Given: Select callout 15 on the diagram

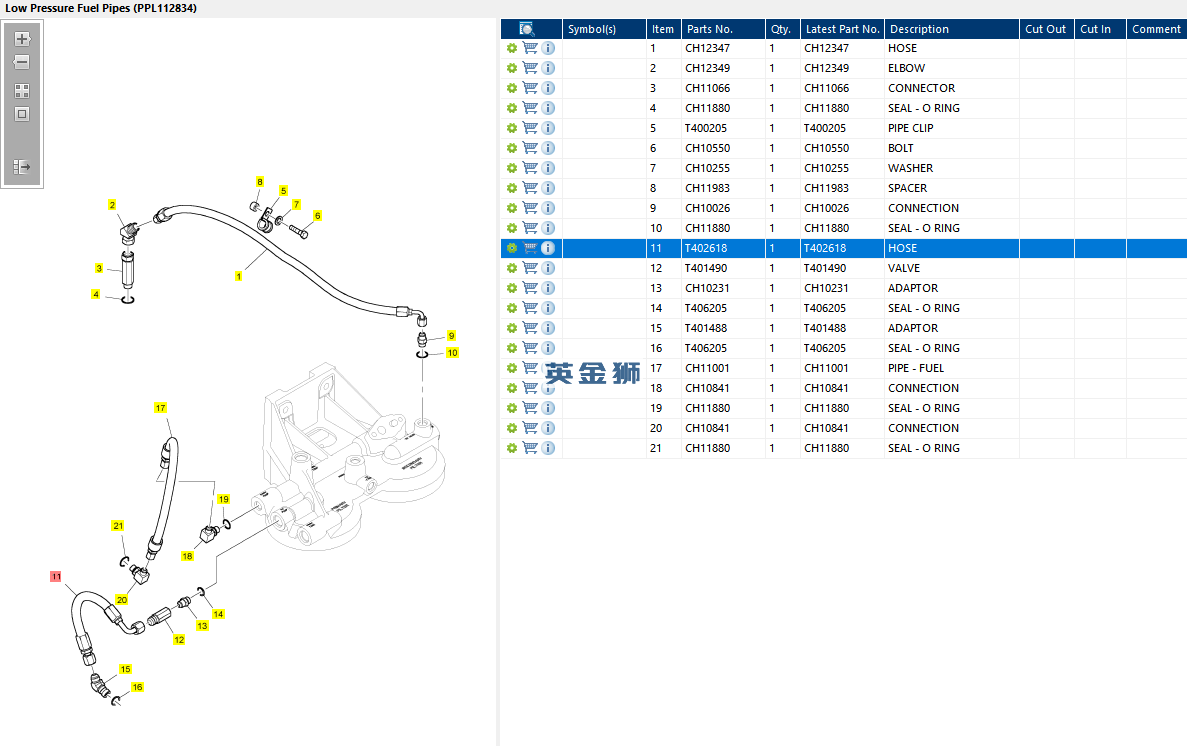Looking at the screenshot, I should [x=126, y=670].
